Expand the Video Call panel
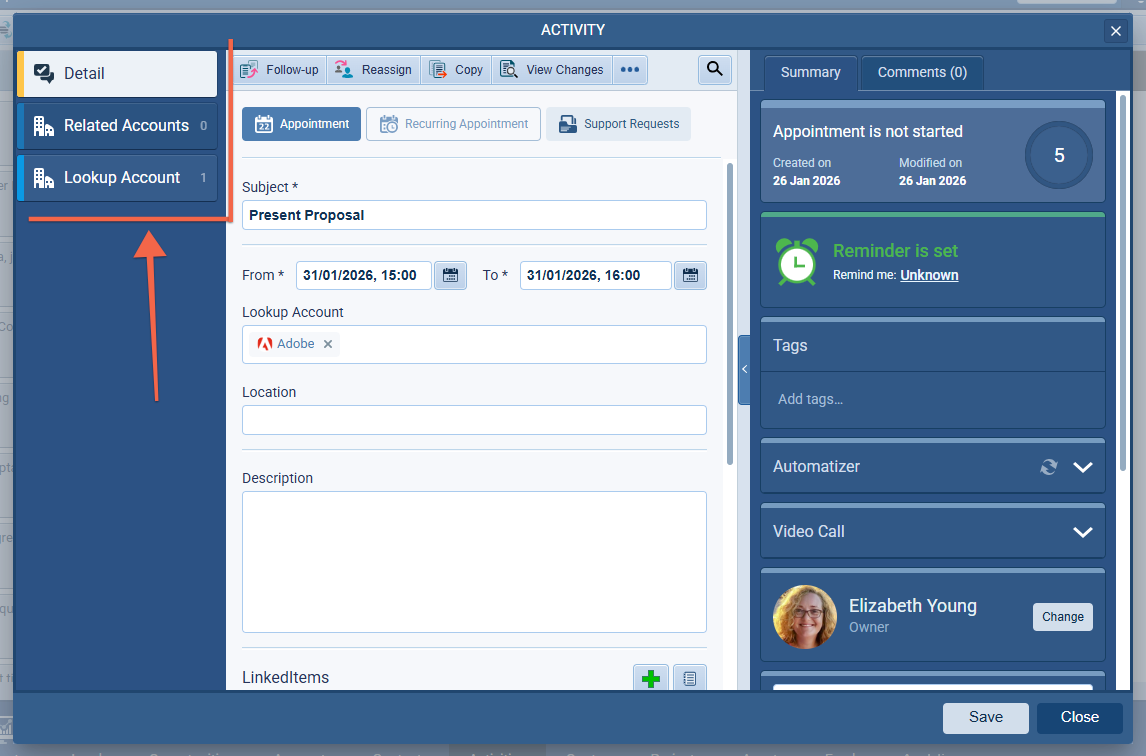This screenshot has height=756, width=1146. pyautogui.click(x=1082, y=532)
